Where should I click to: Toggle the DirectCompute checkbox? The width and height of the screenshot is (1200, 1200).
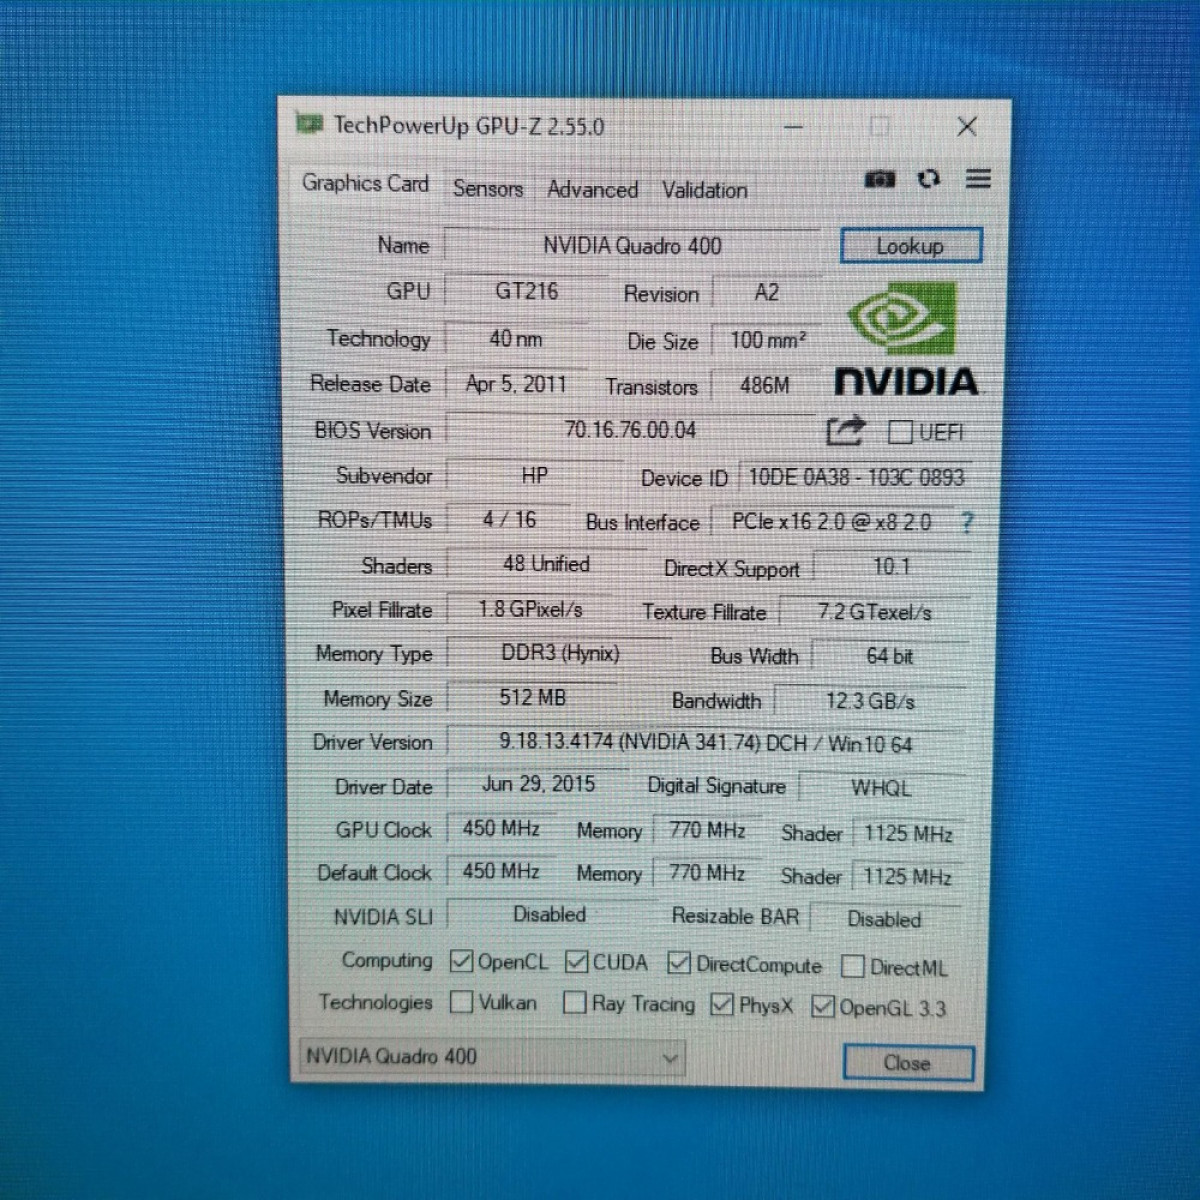point(679,962)
